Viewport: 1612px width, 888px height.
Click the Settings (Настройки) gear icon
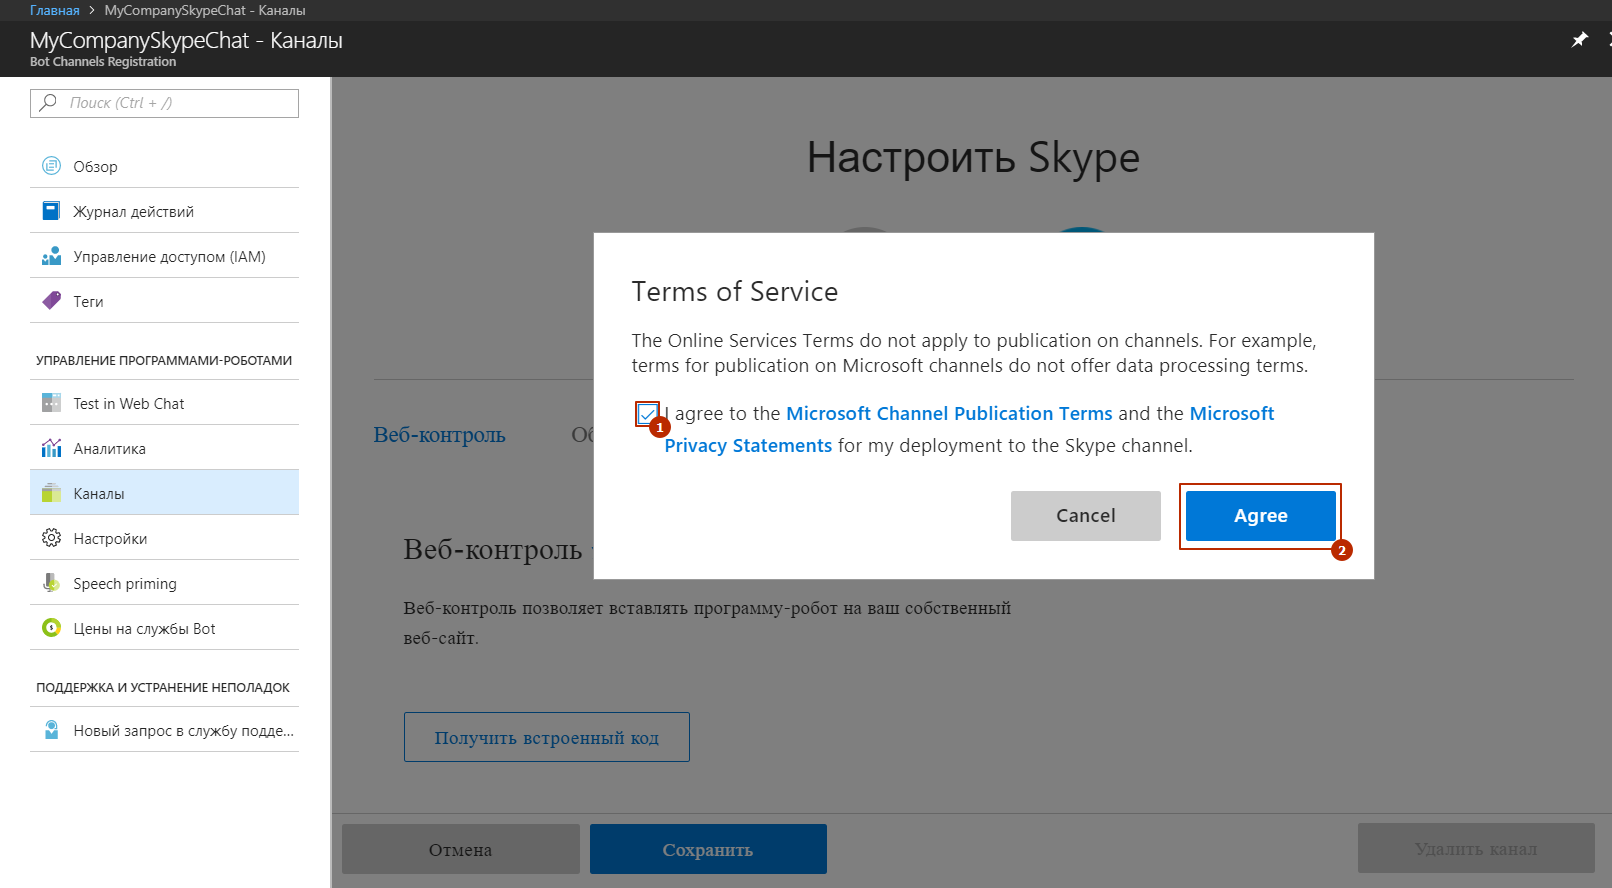coord(51,538)
